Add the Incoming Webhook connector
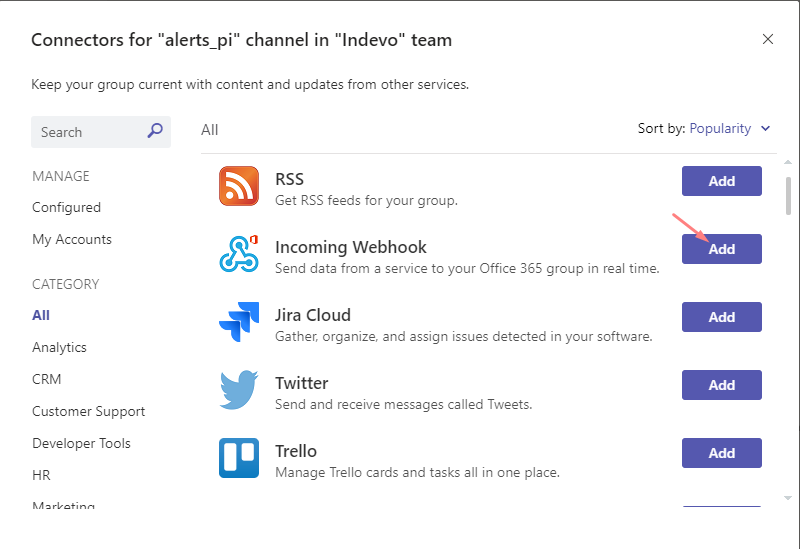 tap(721, 249)
